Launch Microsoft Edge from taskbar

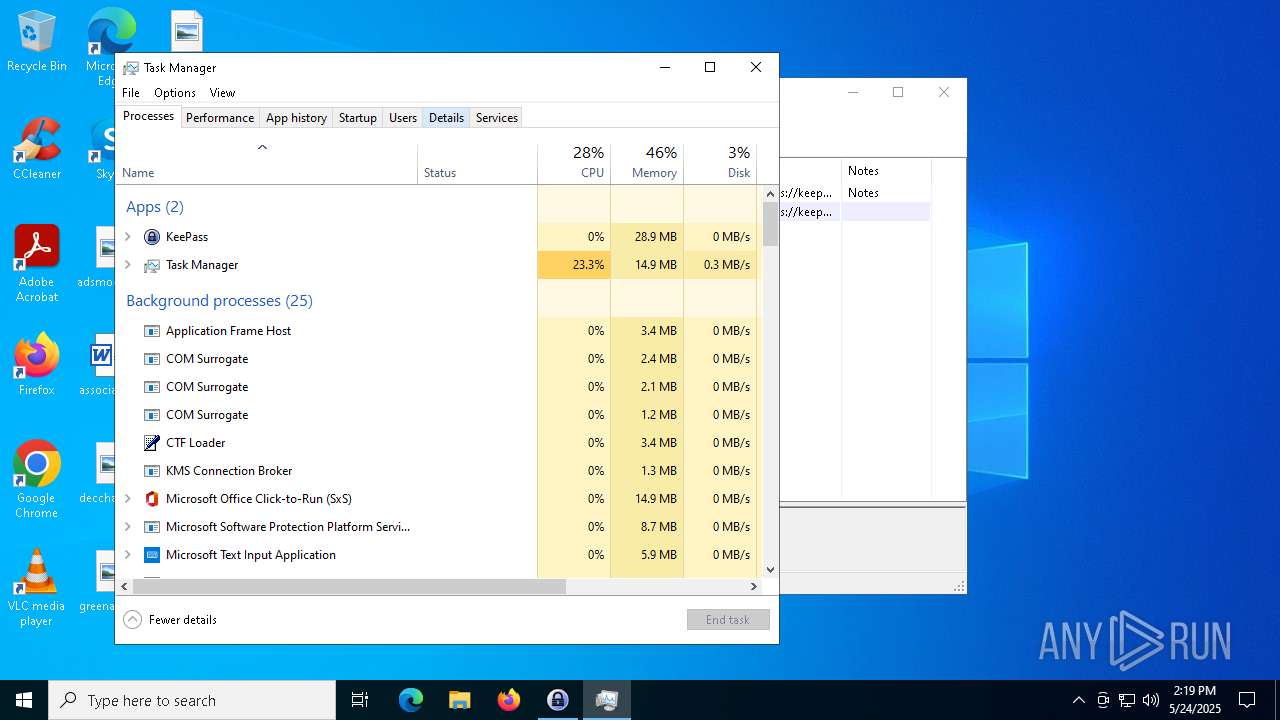point(411,700)
